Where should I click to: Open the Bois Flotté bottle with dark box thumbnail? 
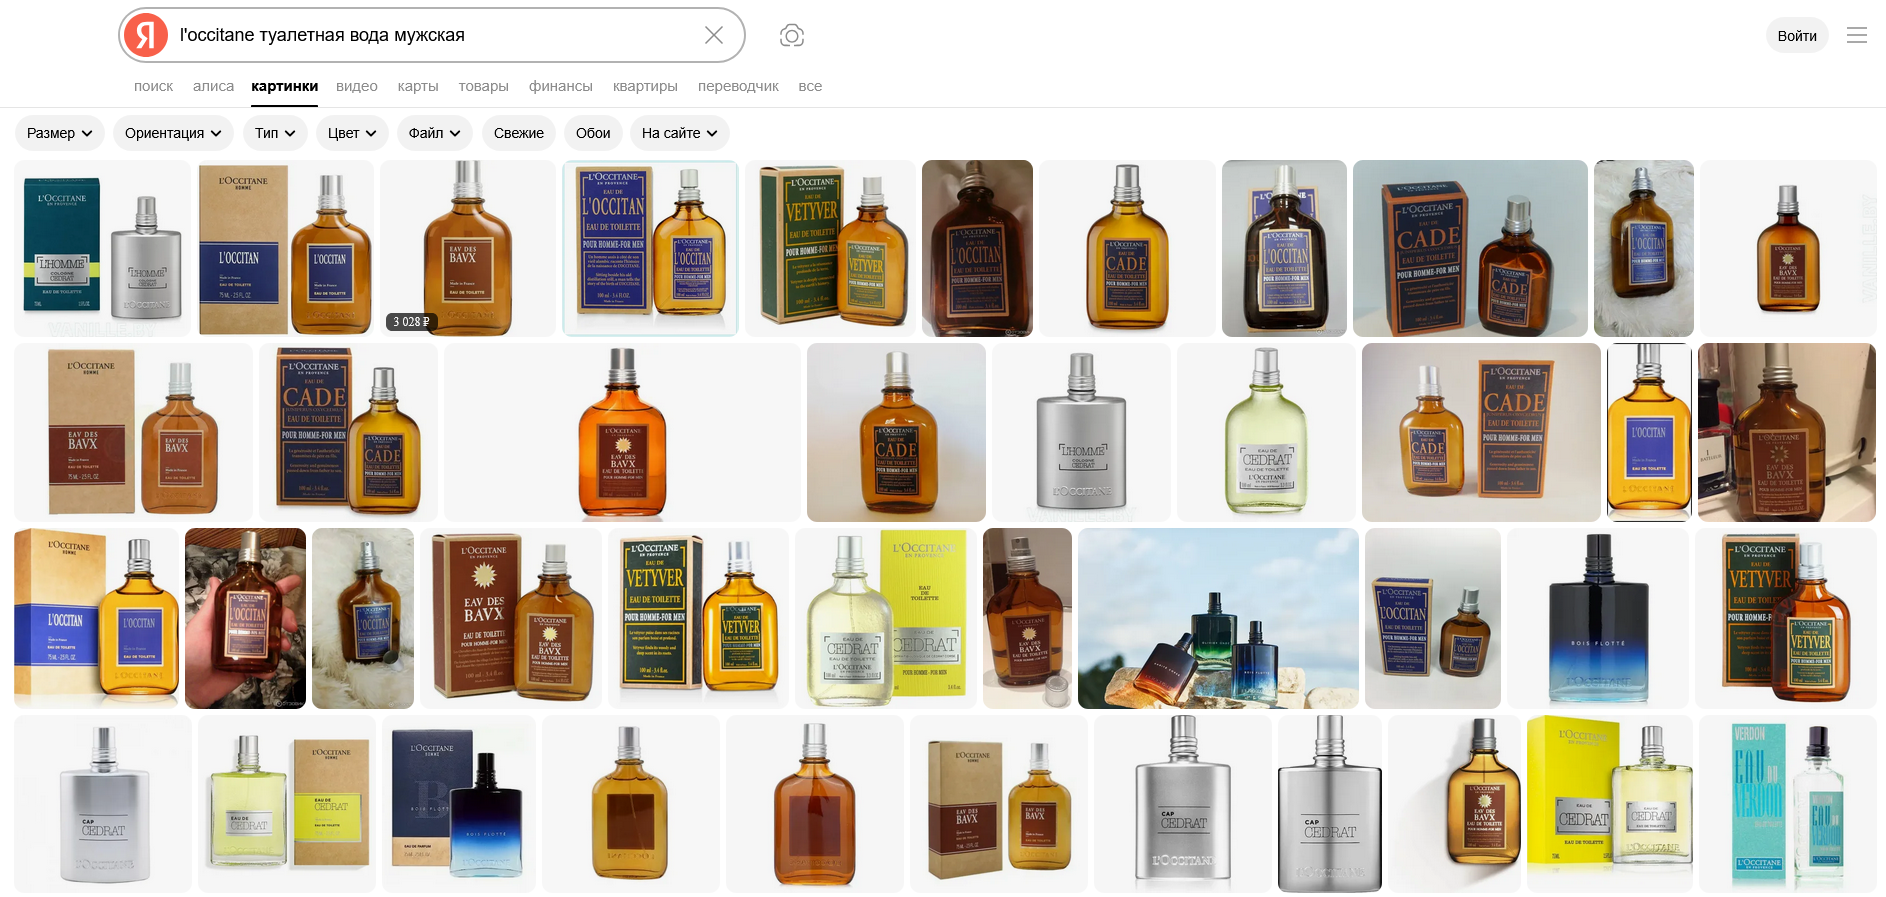[x=459, y=804]
